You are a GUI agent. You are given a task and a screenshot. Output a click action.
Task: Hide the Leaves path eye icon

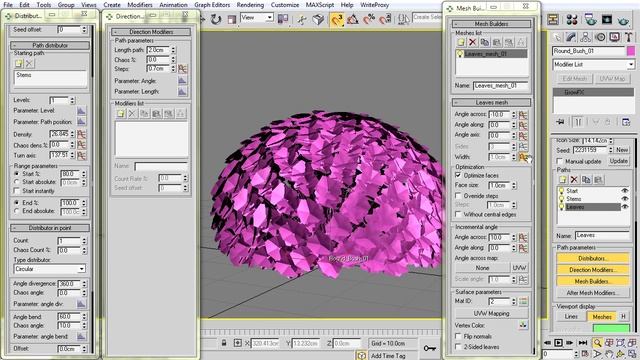pos(625,207)
